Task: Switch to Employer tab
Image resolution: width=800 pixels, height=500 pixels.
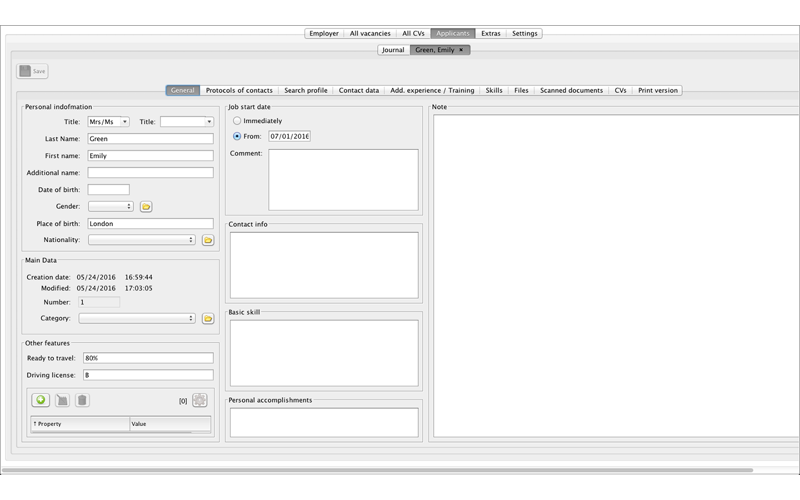Action: tap(324, 33)
